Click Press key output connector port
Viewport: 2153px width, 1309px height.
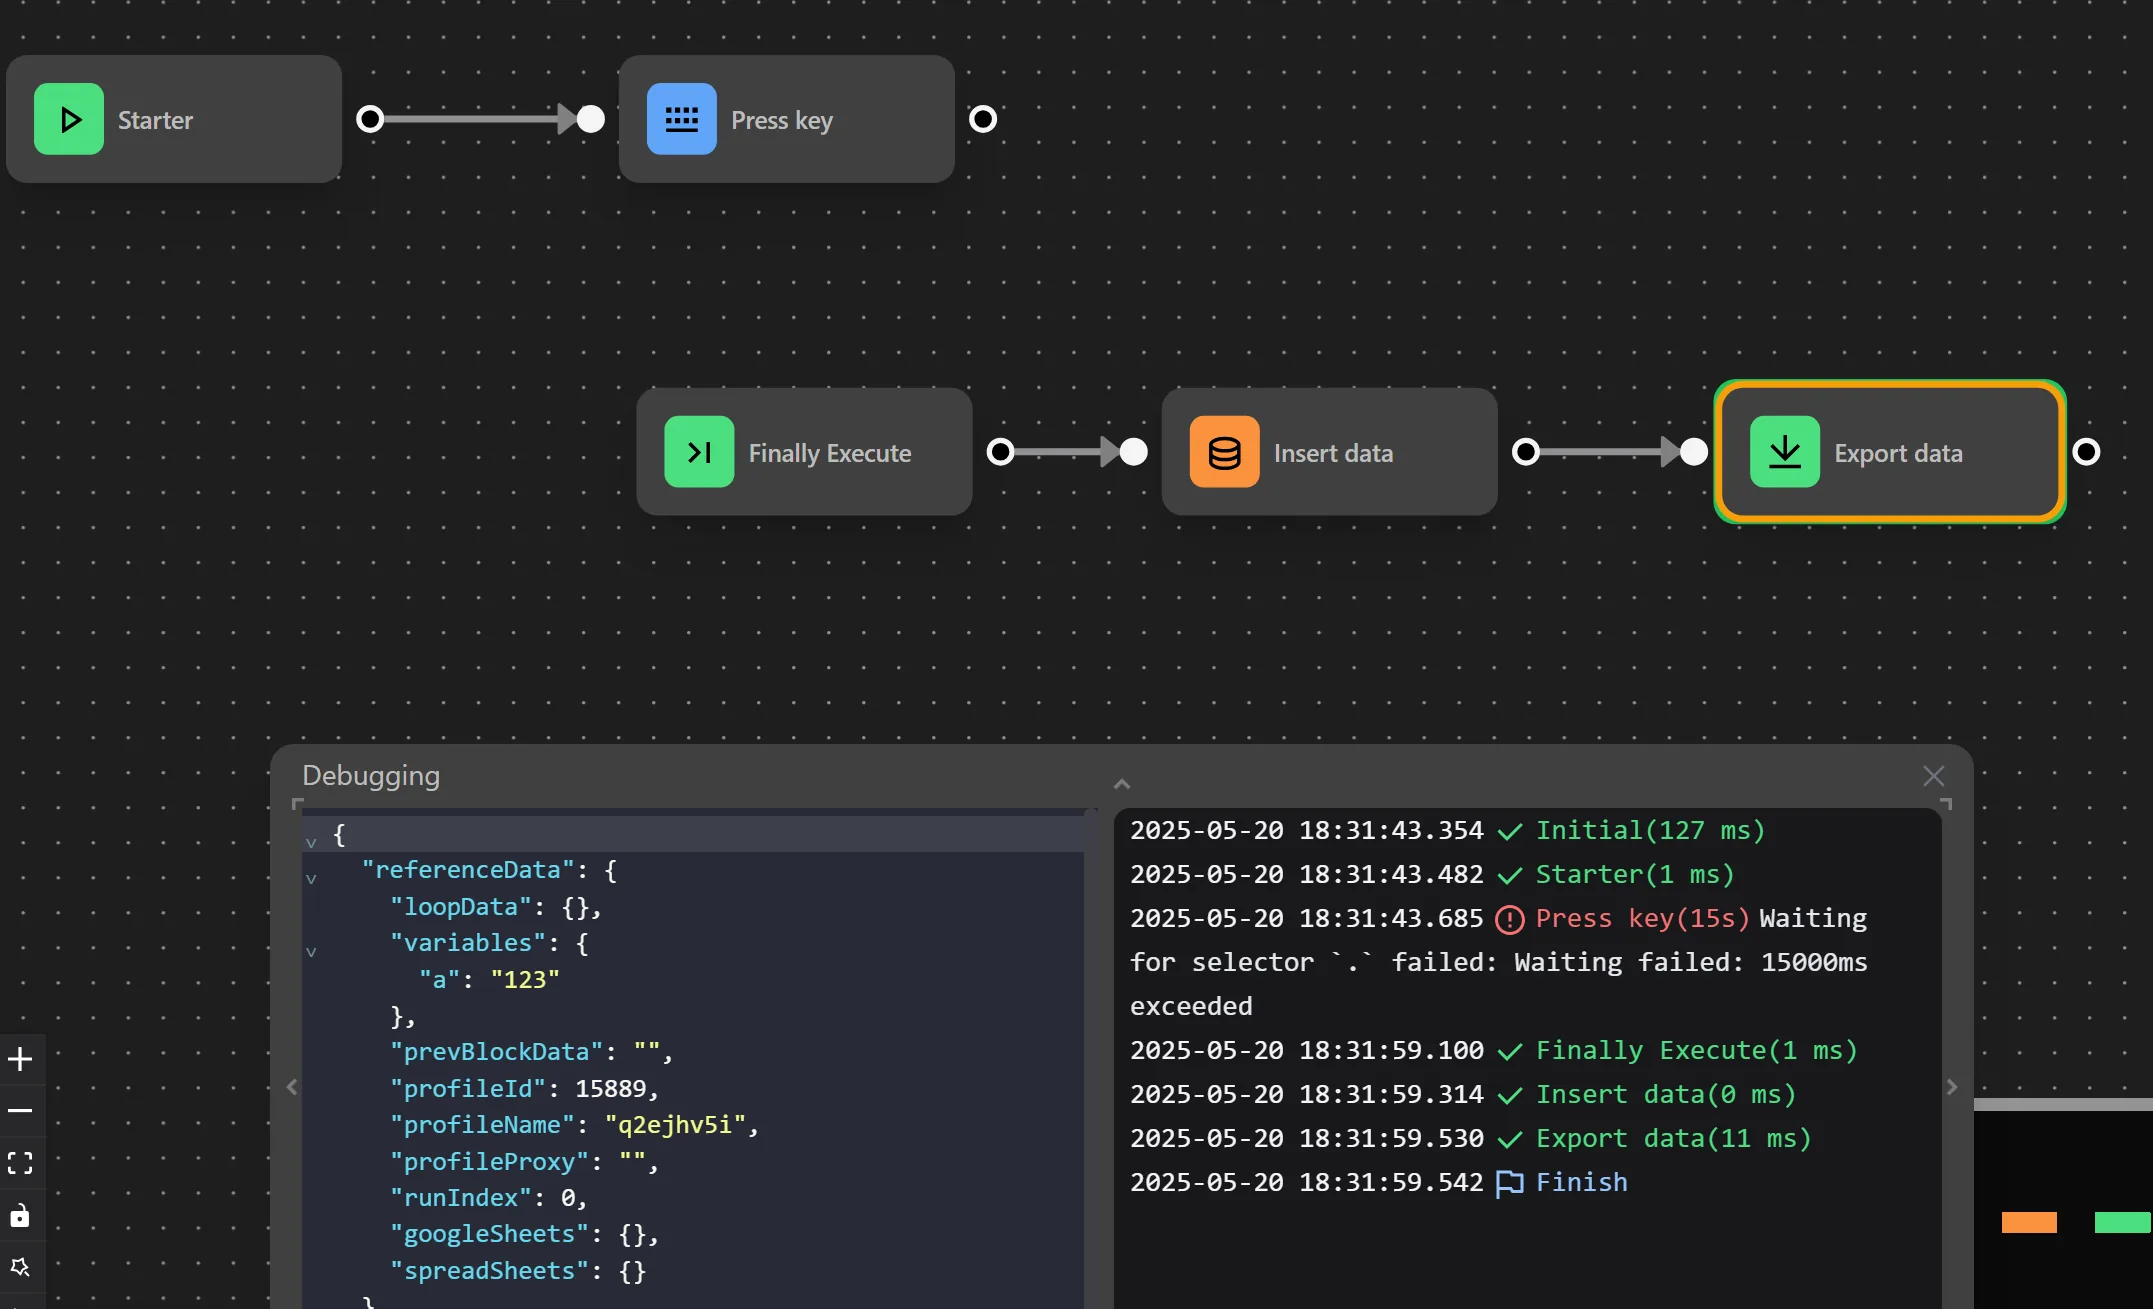pyautogui.click(x=983, y=119)
